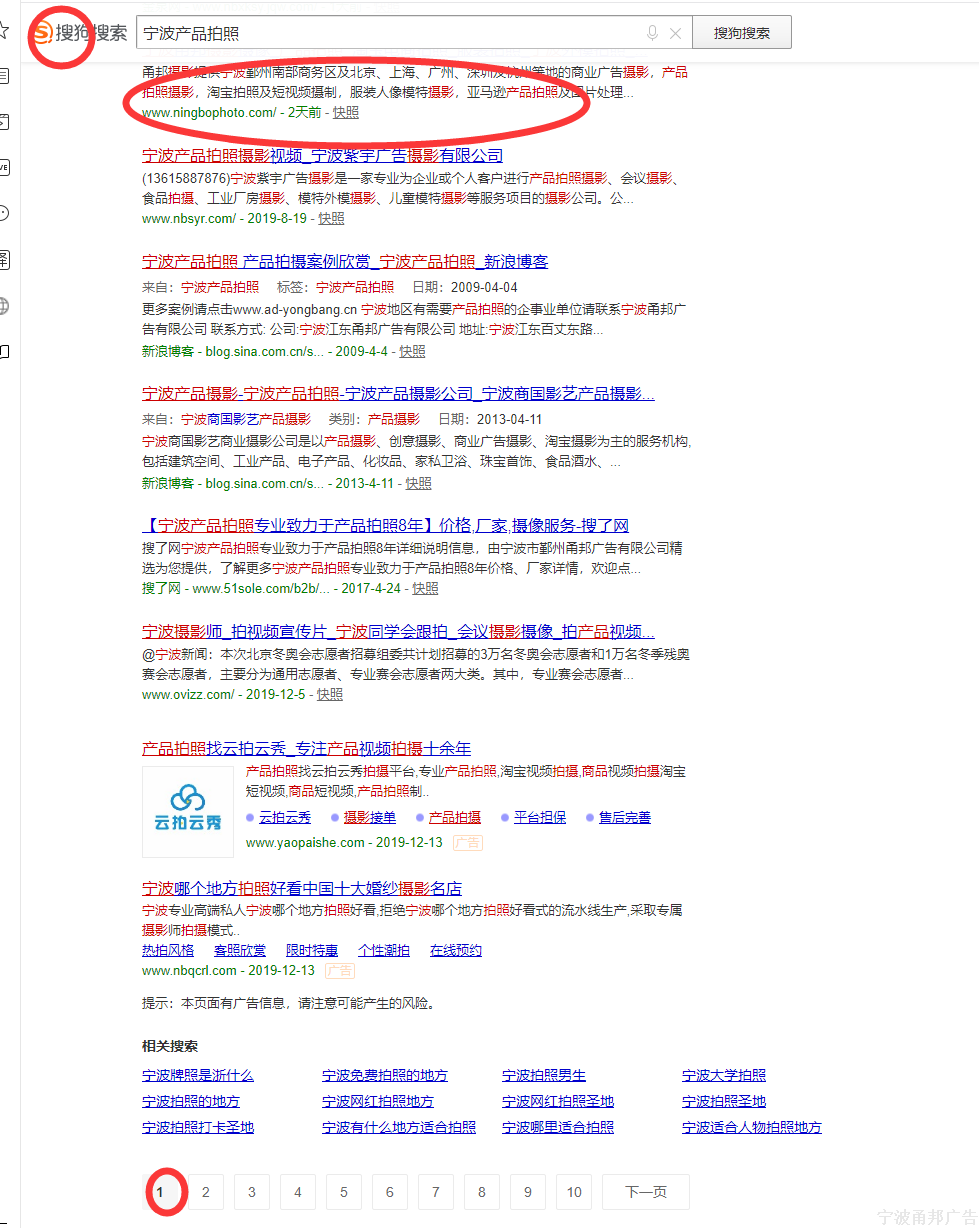Click the www.yaopaishe.com ad URL text
The width and height of the screenshot is (979, 1228).
click(305, 843)
